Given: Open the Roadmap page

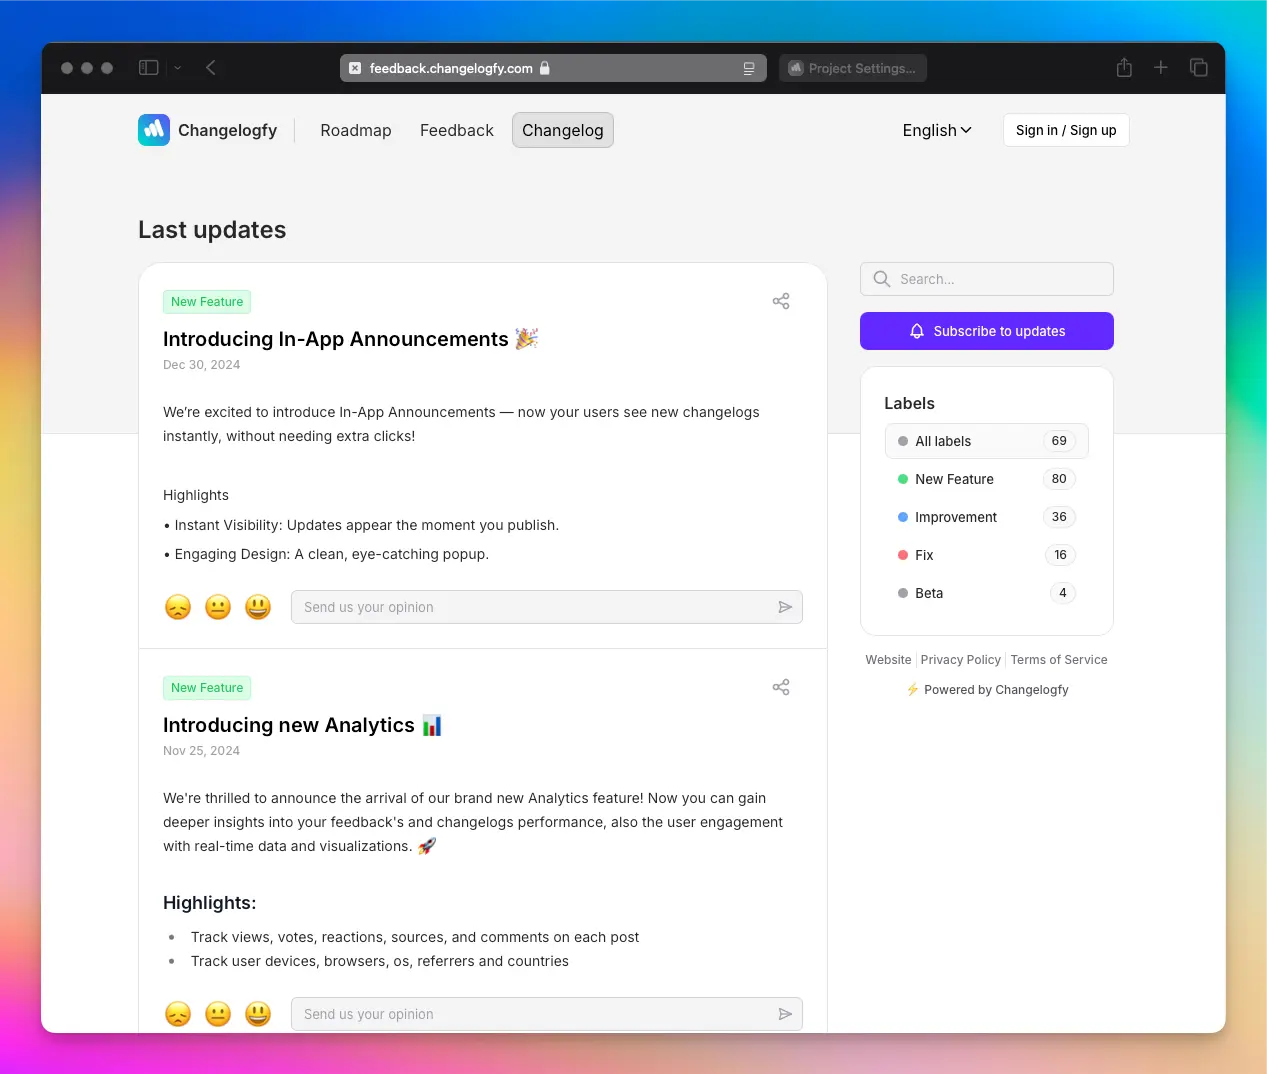Looking at the screenshot, I should click(356, 130).
